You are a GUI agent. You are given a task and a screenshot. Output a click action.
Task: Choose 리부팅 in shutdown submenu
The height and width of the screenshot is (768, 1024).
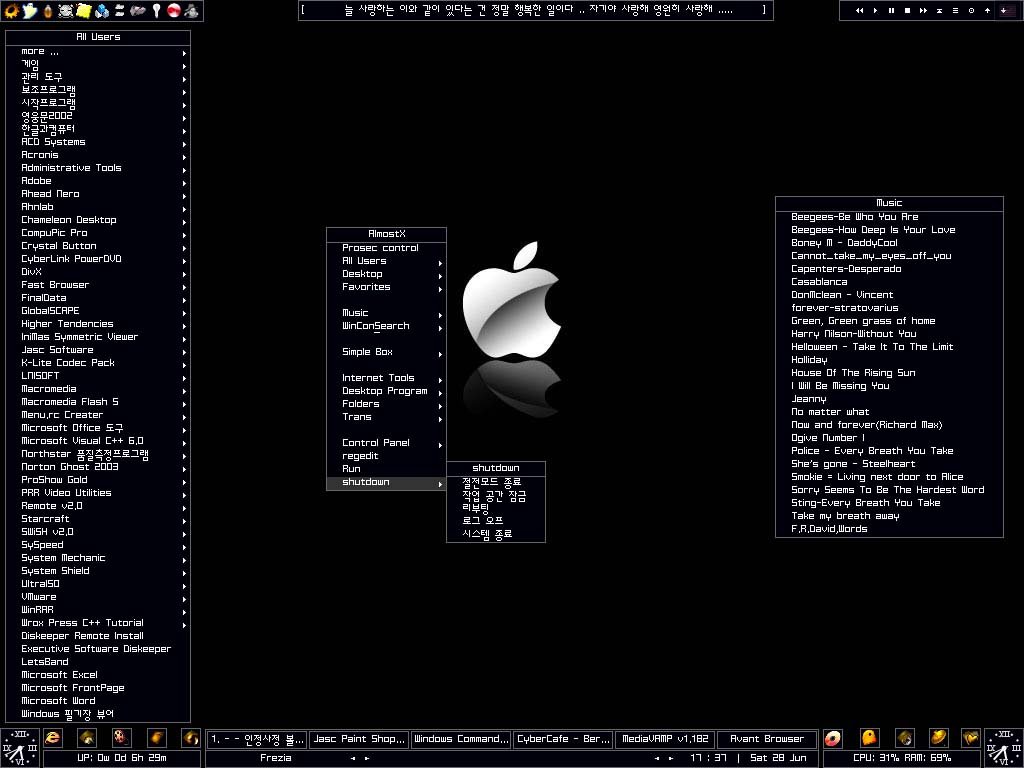pos(496,508)
